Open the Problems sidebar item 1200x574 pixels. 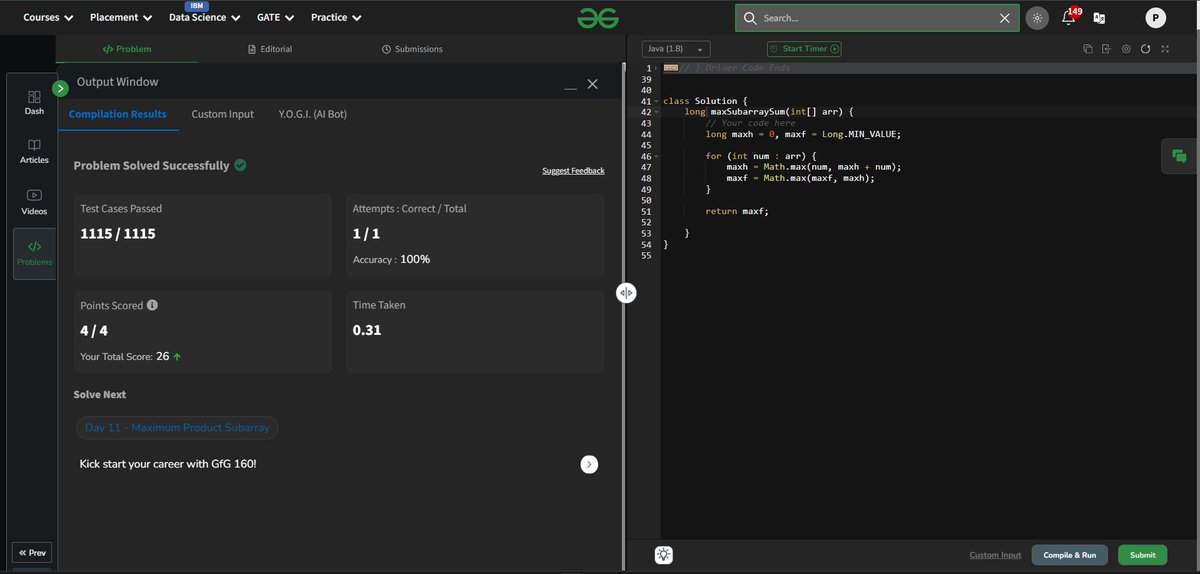pos(34,253)
